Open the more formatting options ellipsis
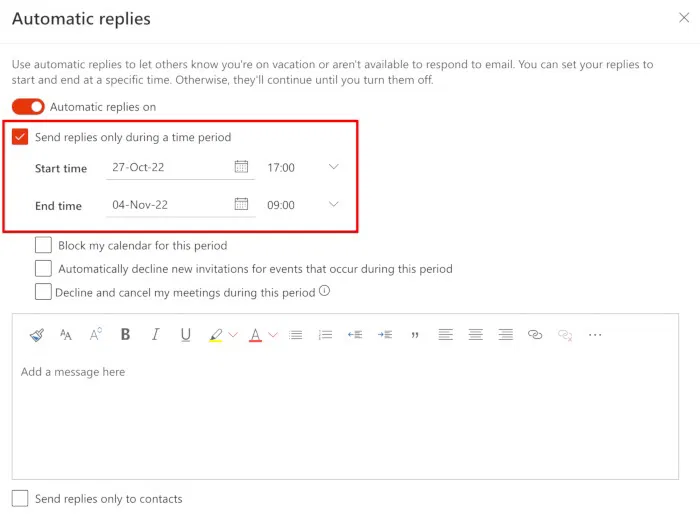This screenshot has height=524, width=700. [596, 335]
